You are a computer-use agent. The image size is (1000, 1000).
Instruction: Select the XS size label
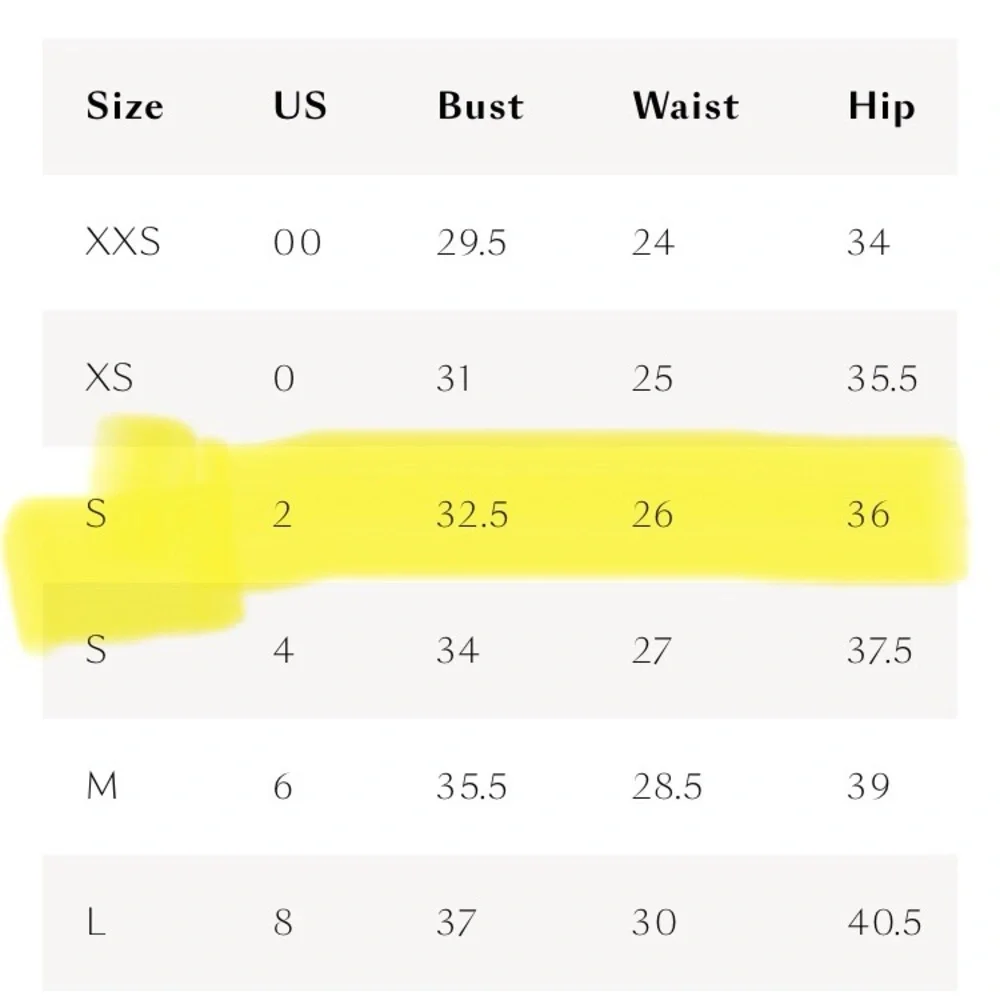(x=109, y=378)
